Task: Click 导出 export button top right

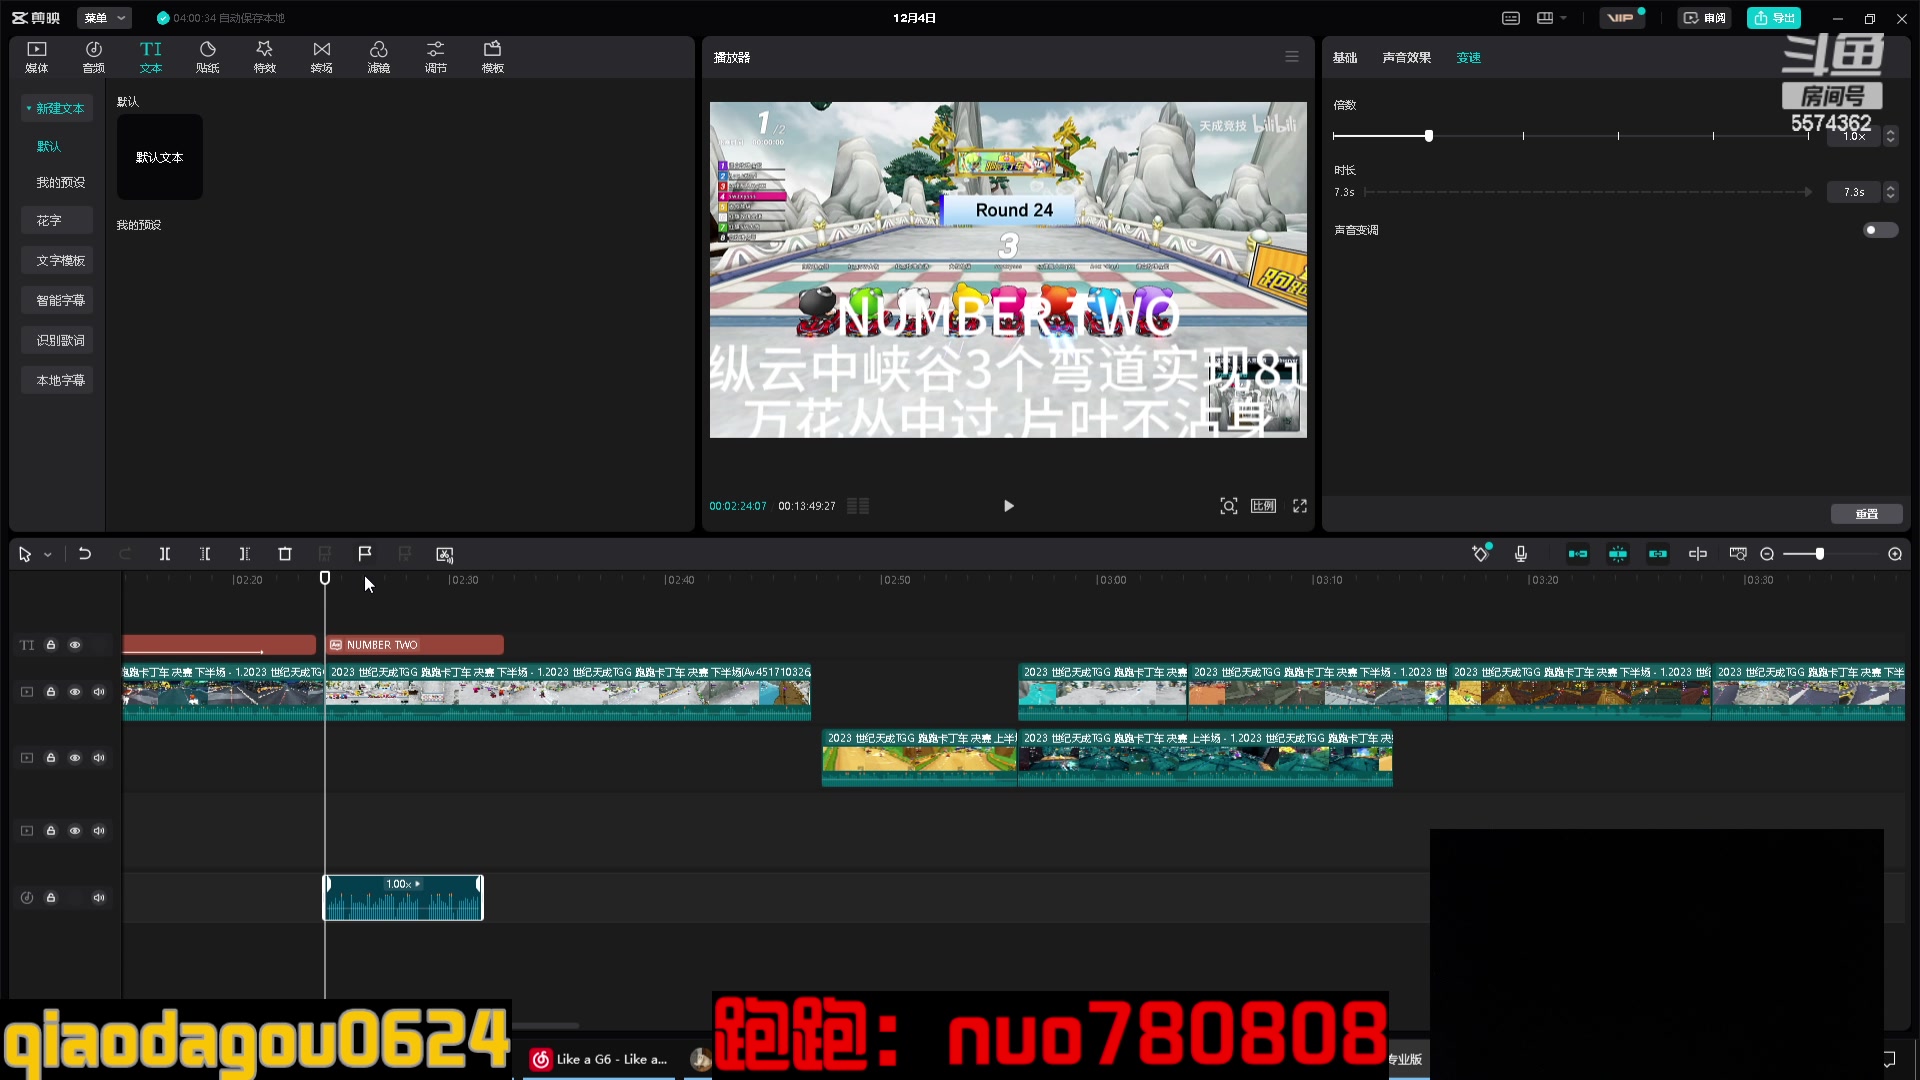Action: 1778,17
